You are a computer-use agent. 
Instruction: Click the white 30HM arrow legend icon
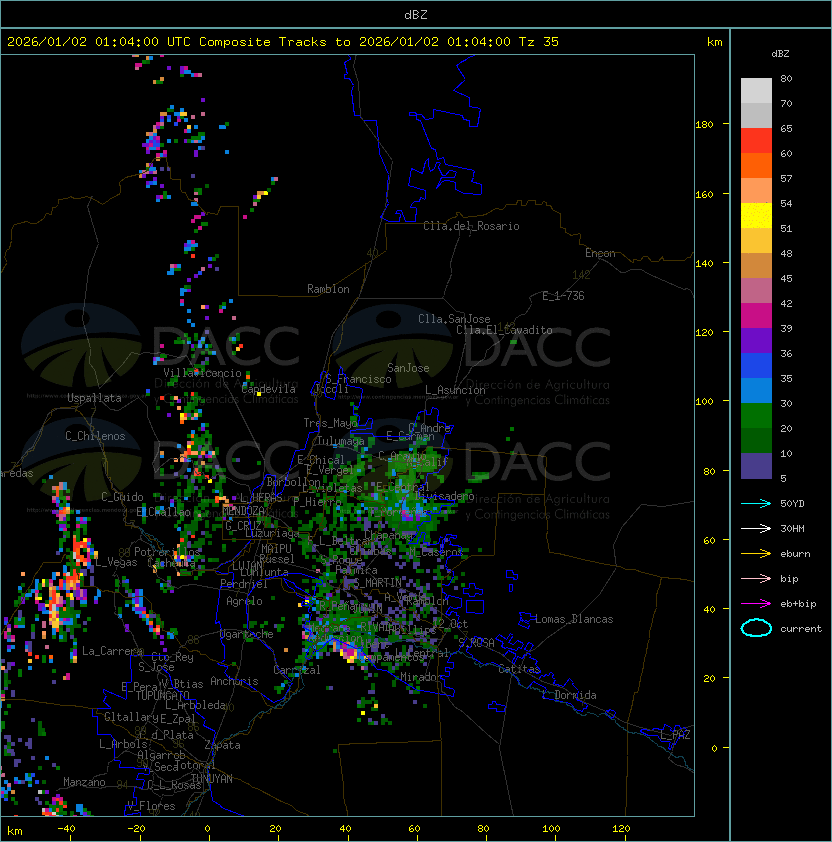click(756, 528)
